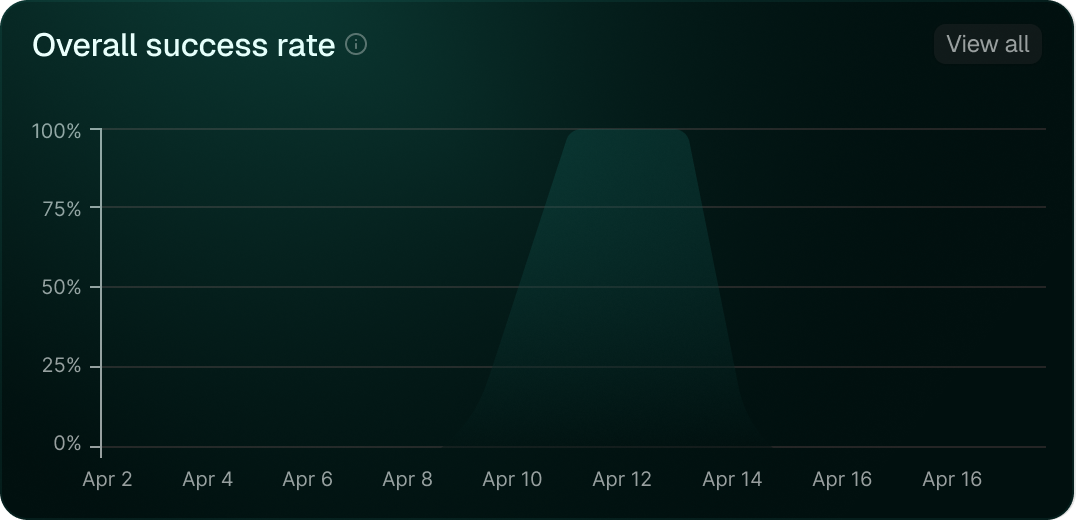The height and width of the screenshot is (520, 1076).
Task: Click the Apr 12 date label
Action: (x=622, y=480)
